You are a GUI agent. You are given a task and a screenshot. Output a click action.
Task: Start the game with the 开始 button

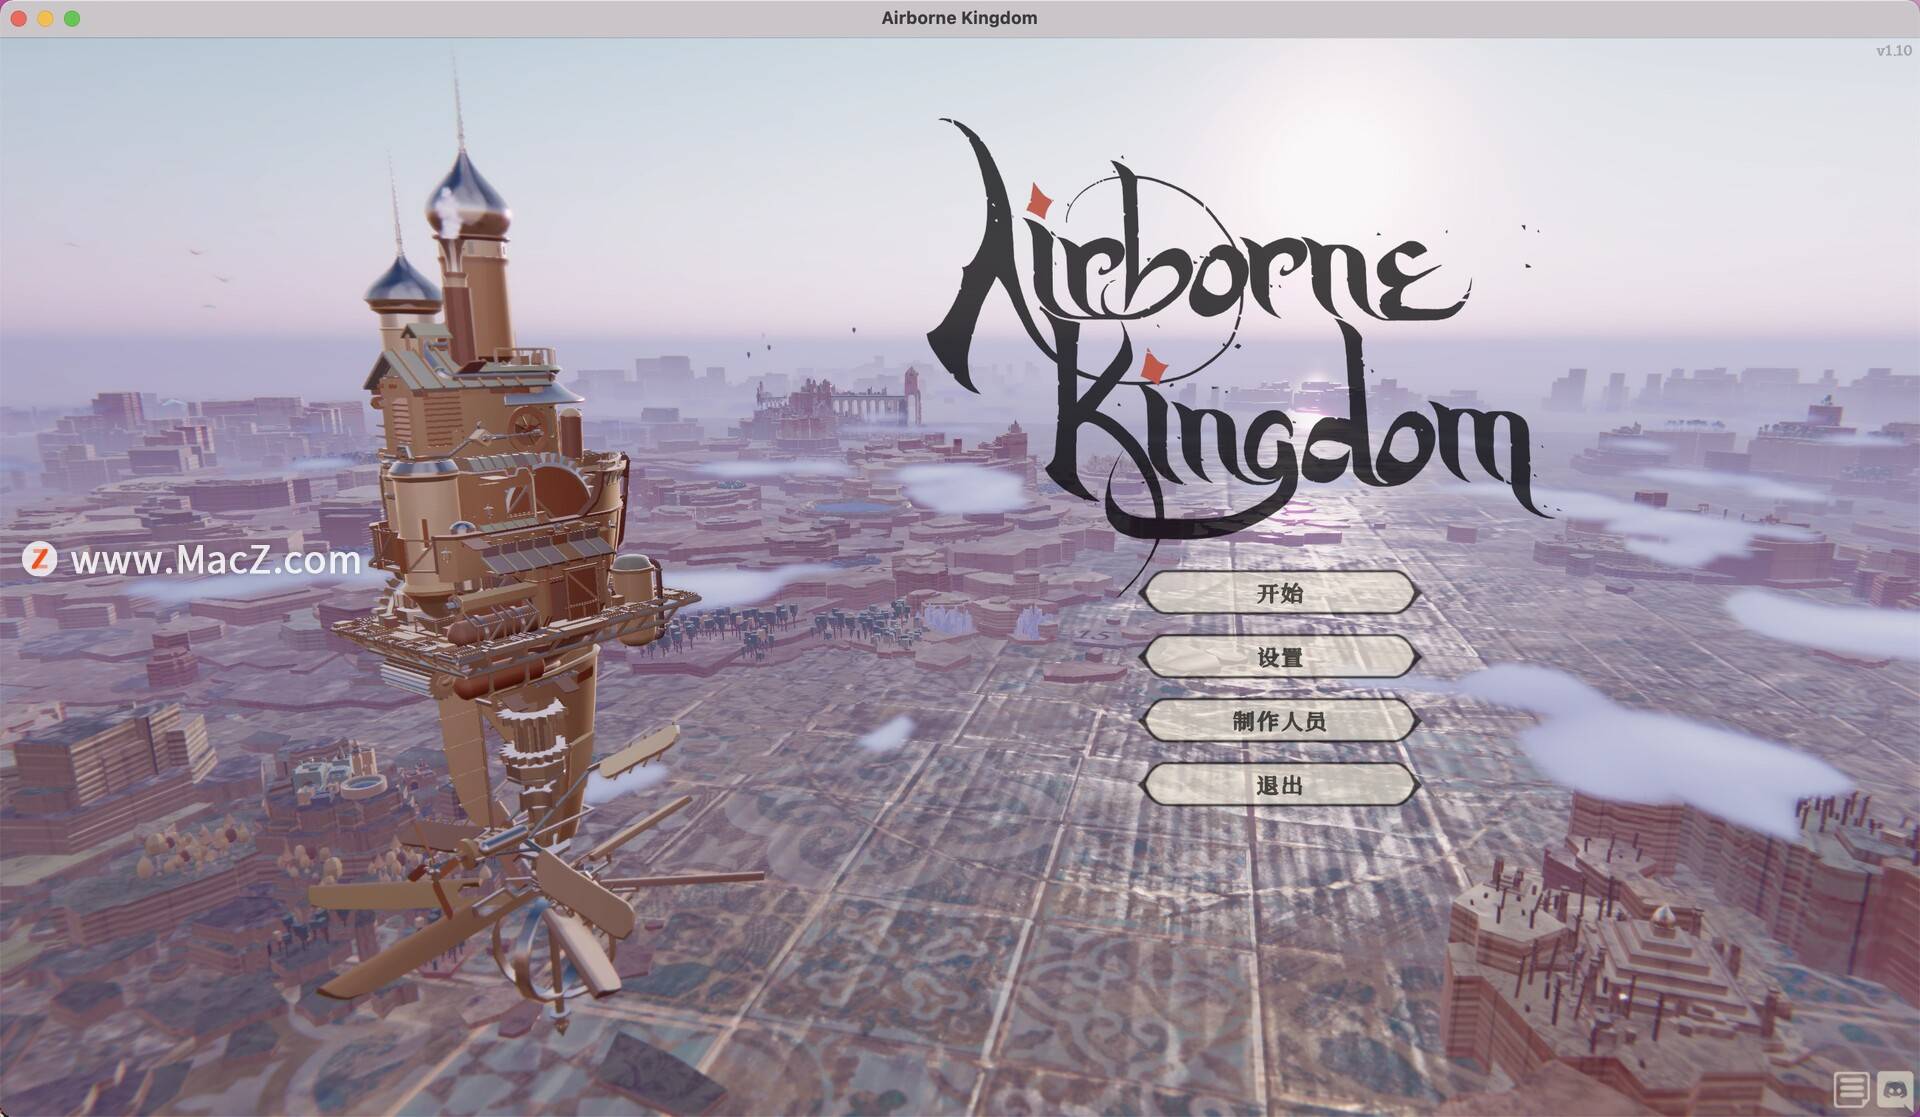[x=1279, y=593]
